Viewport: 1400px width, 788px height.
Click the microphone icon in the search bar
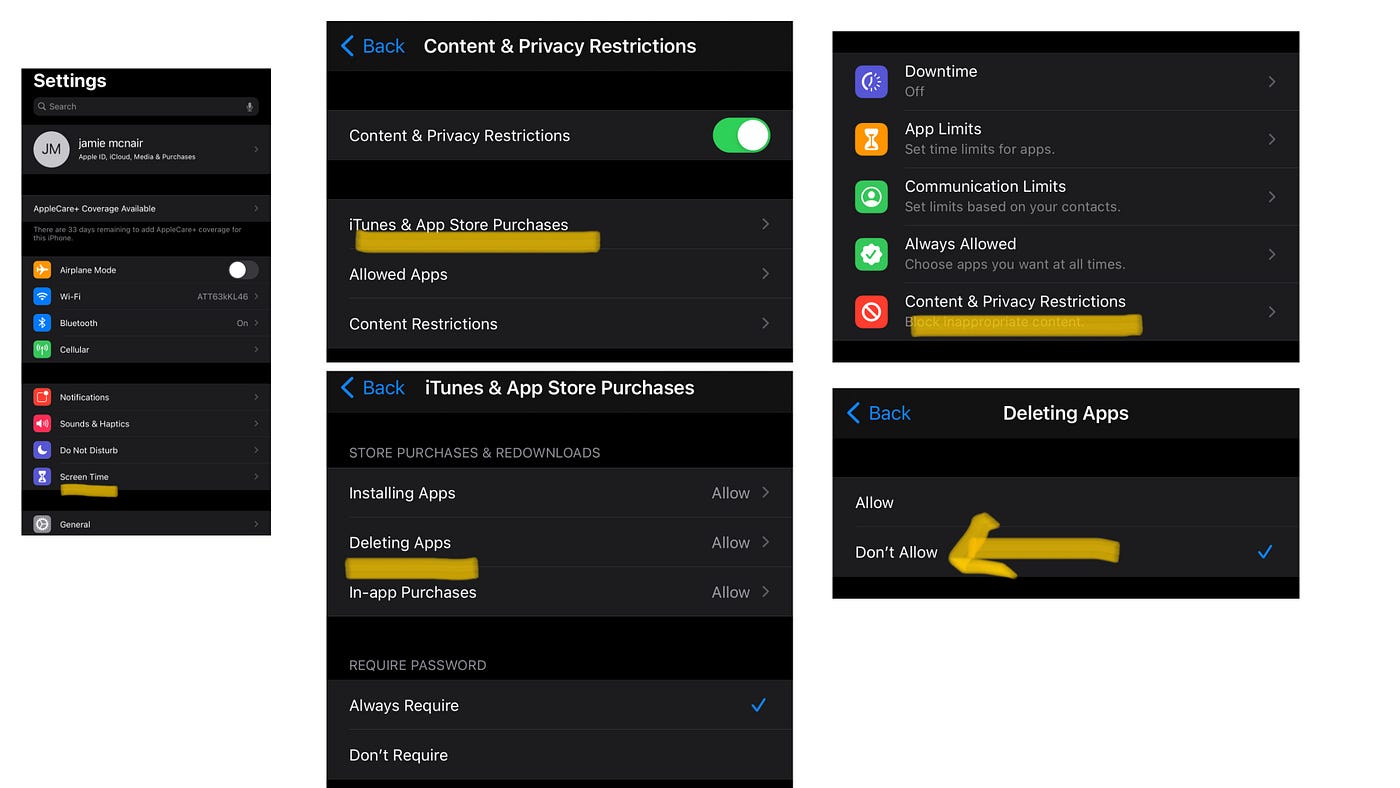[x=250, y=106]
